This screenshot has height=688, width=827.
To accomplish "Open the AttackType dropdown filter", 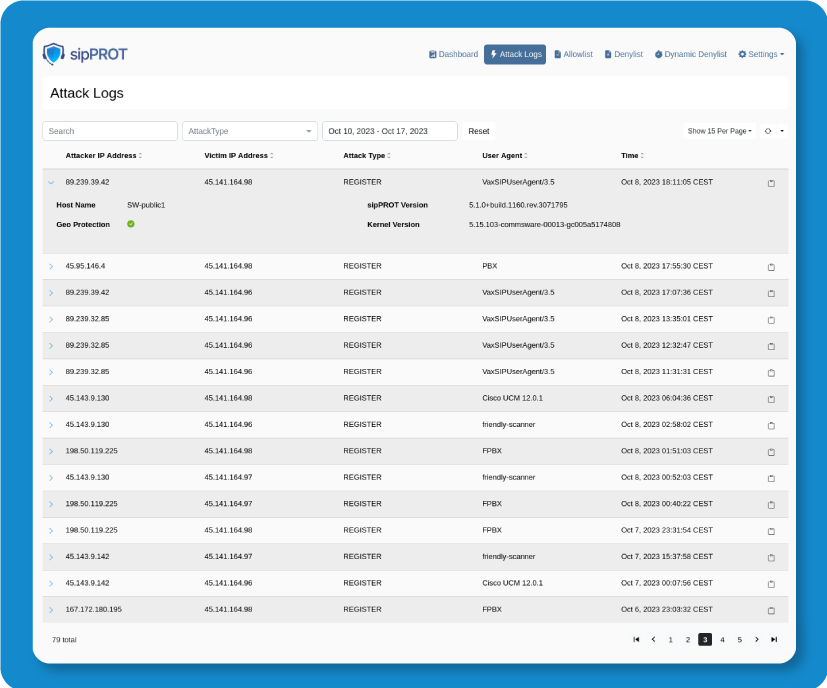I will pos(250,131).
